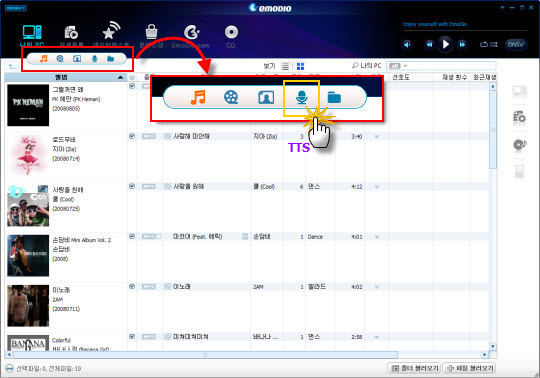540x378 pixels.
Task: Toggle the DNSe sound effect
Action: pos(516,45)
